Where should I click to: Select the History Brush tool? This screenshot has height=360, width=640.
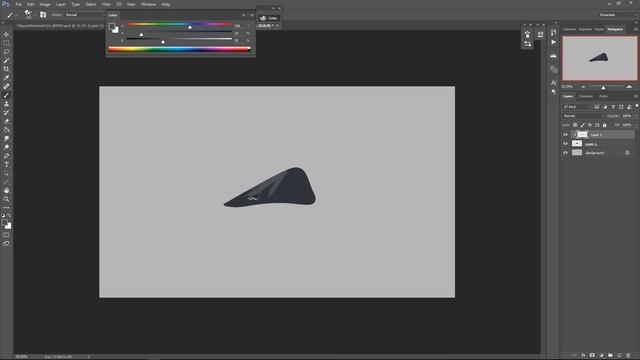6,112
